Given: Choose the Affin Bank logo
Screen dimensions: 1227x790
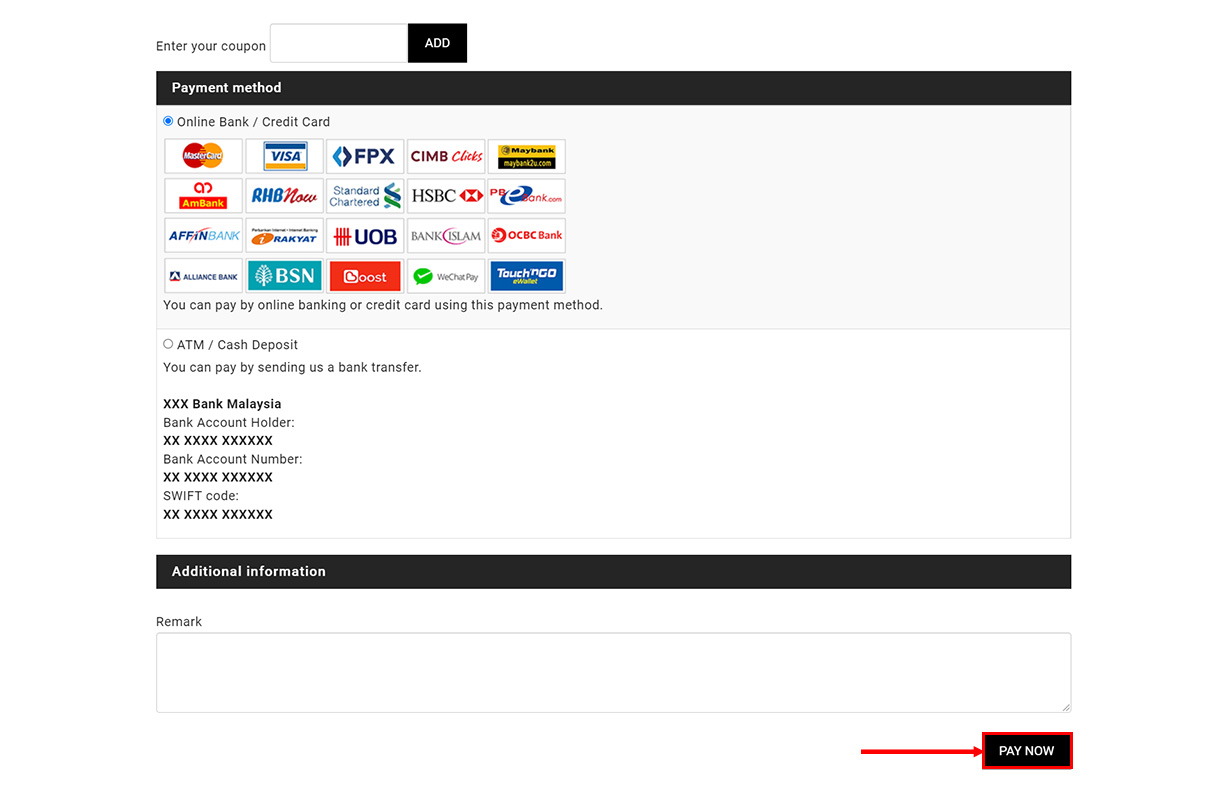Looking at the screenshot, I should (203, 236).
